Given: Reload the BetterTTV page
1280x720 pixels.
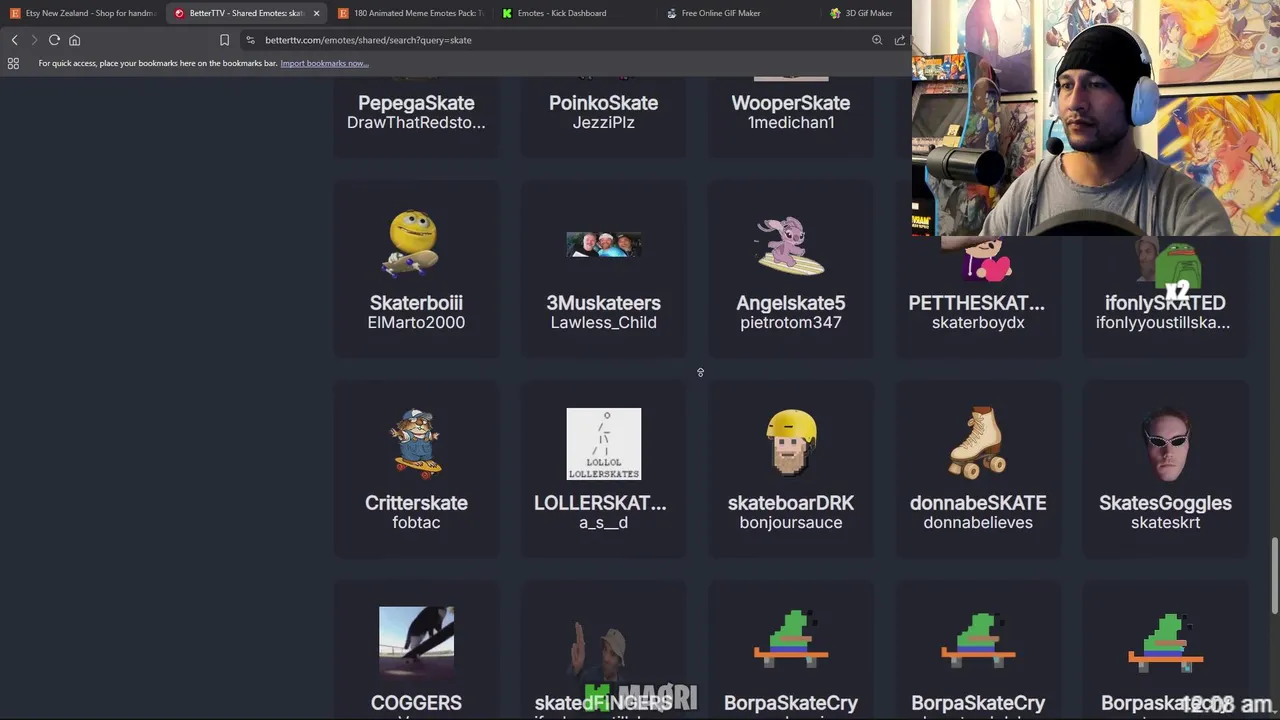Looking at the screenshot, I should 54,40.
